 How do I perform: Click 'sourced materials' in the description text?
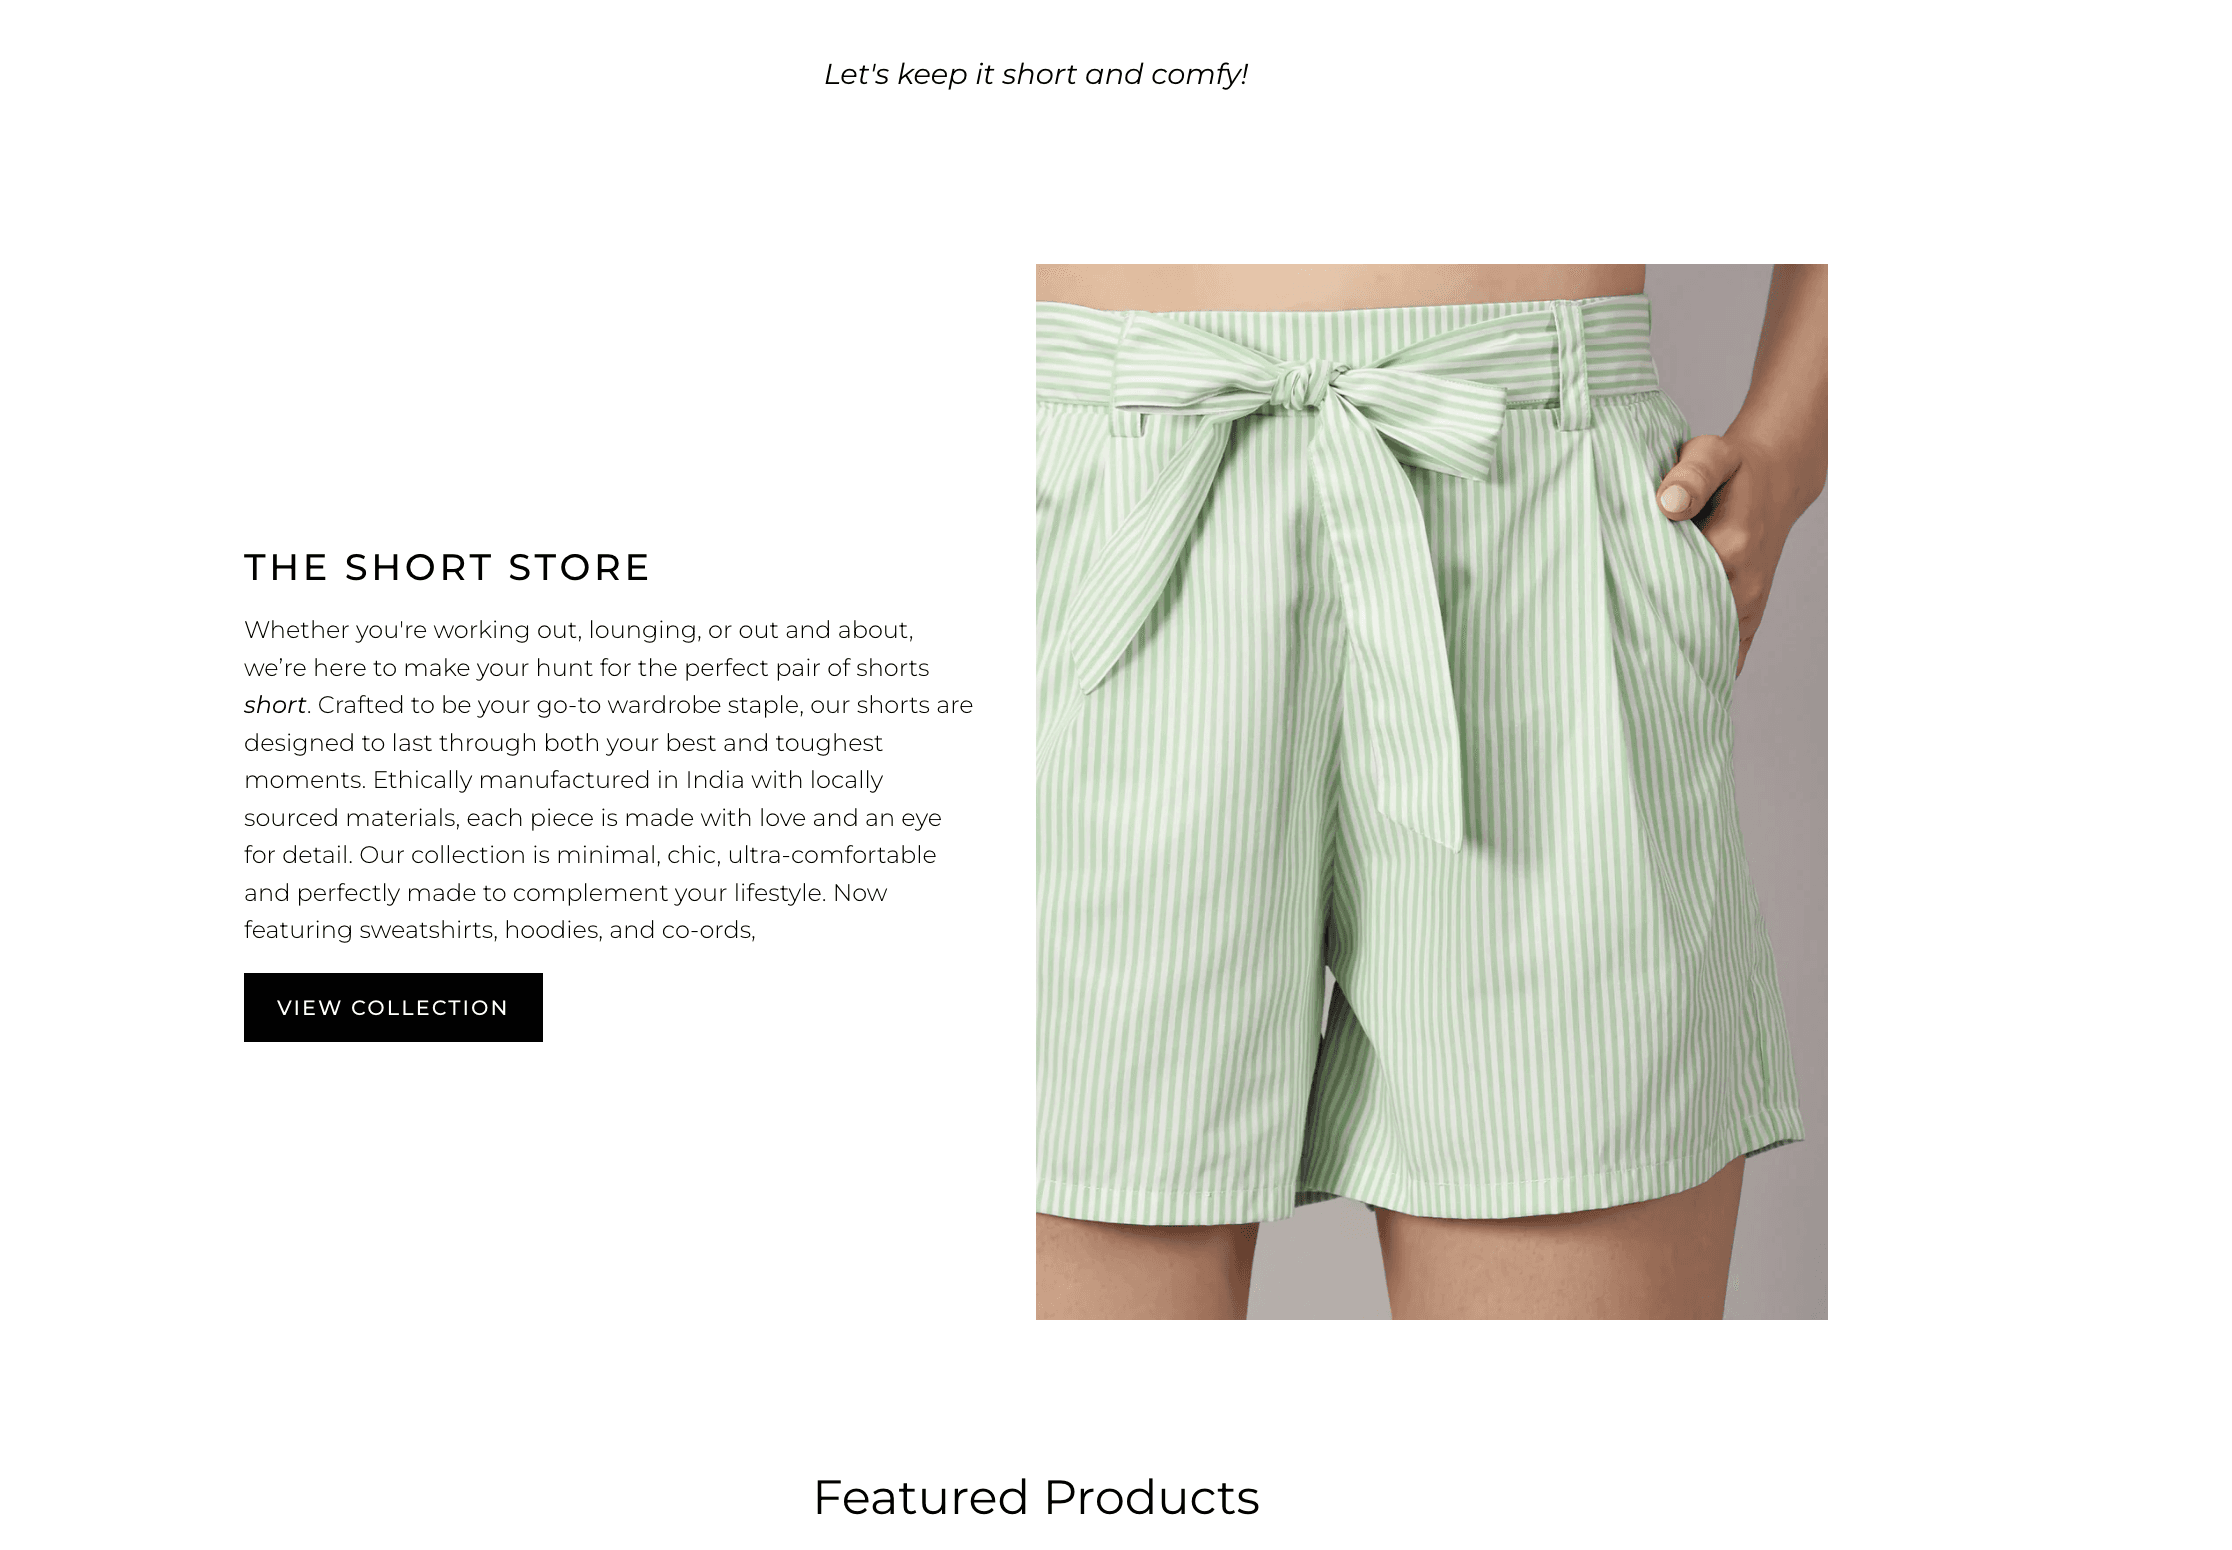tap(351, 818)
